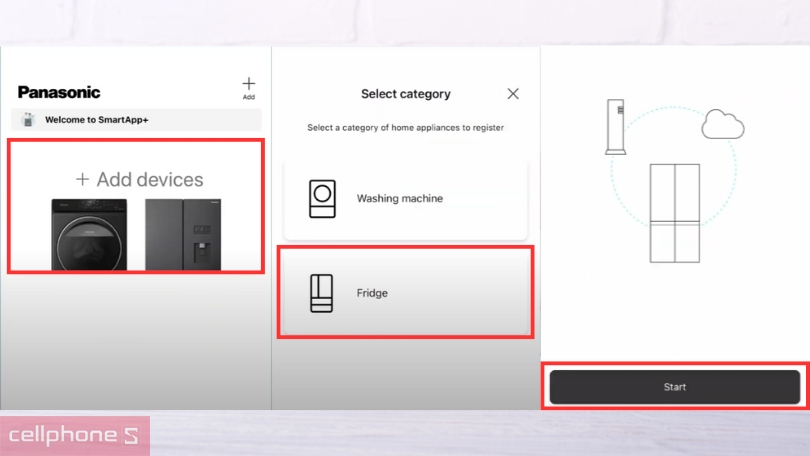This screenshot has width=810, height=456.
Task: Choose the Fridge category card
Action: [406, 293]
